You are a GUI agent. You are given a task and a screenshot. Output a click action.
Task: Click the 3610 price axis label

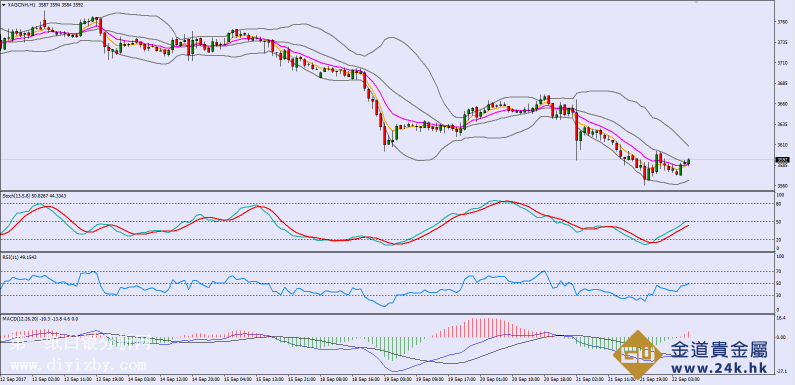781,145
